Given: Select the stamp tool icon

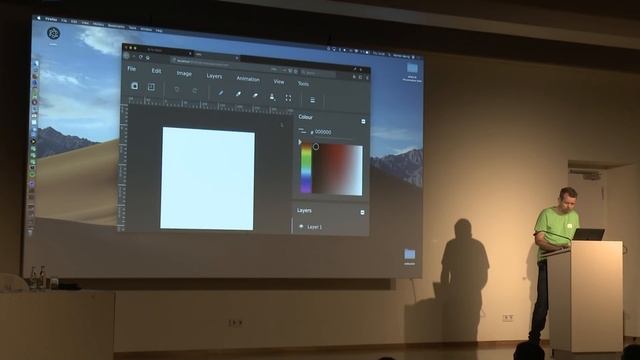Looking at the screenshot, I should [272, 97].
